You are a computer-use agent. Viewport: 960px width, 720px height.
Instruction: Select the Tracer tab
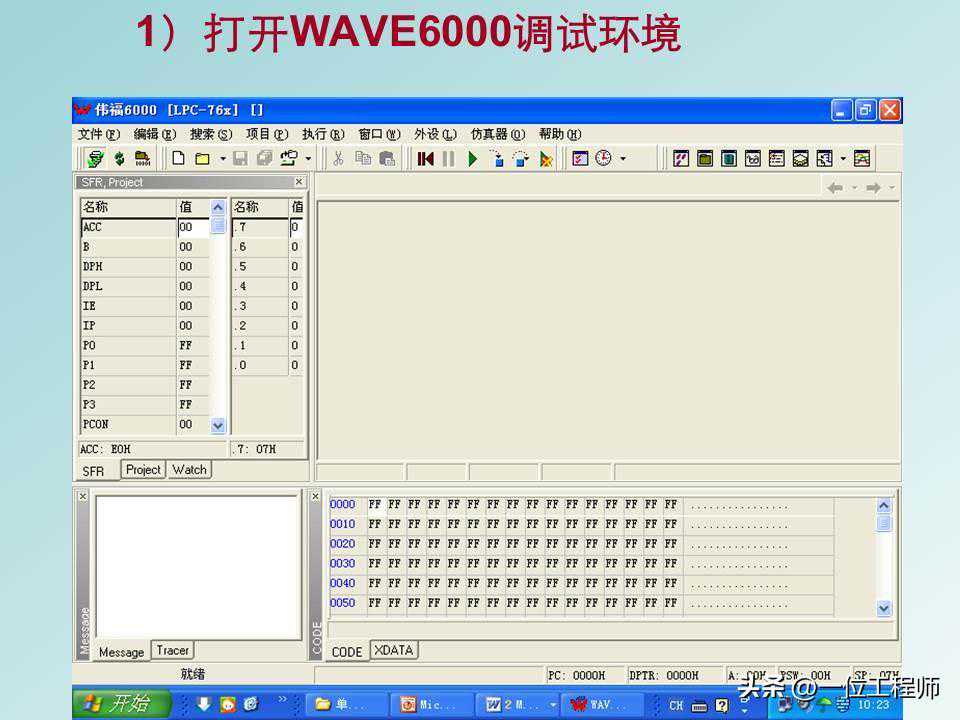tap(172, 650)
